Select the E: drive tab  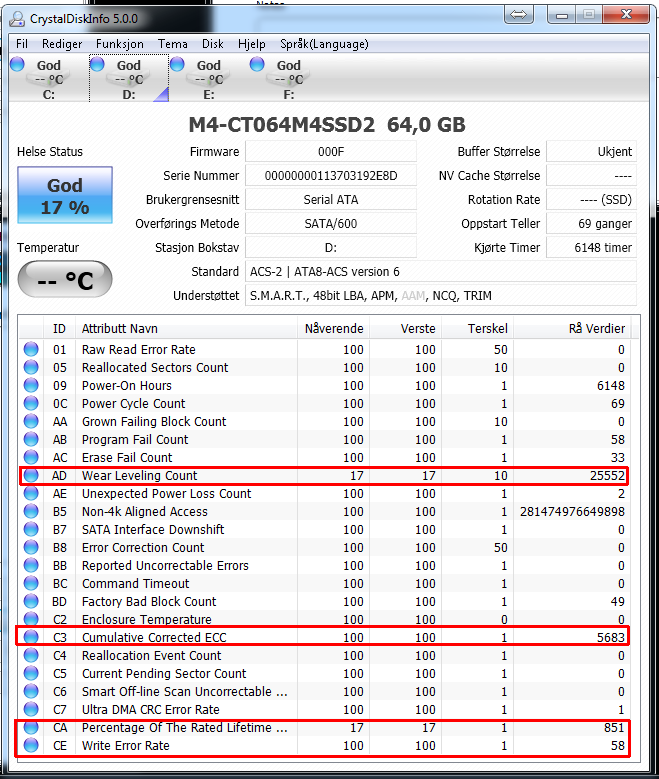[x=209, y=79]
